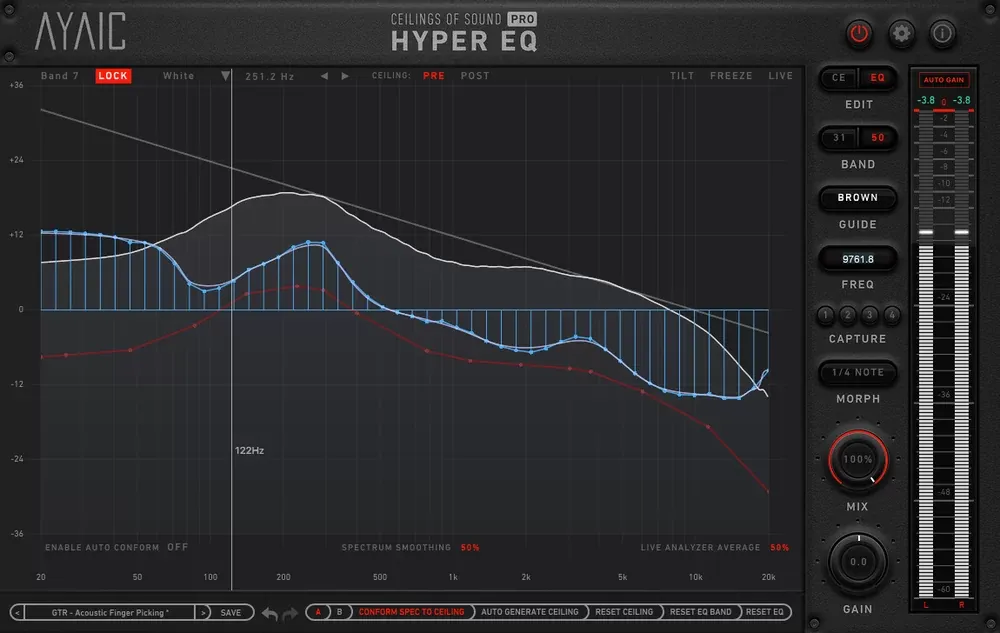Image resolution: width=1000 pixels, height=633 pixels.
Task: Click the redo arrow
Action: pyautogui.click(x=290, y=613)
